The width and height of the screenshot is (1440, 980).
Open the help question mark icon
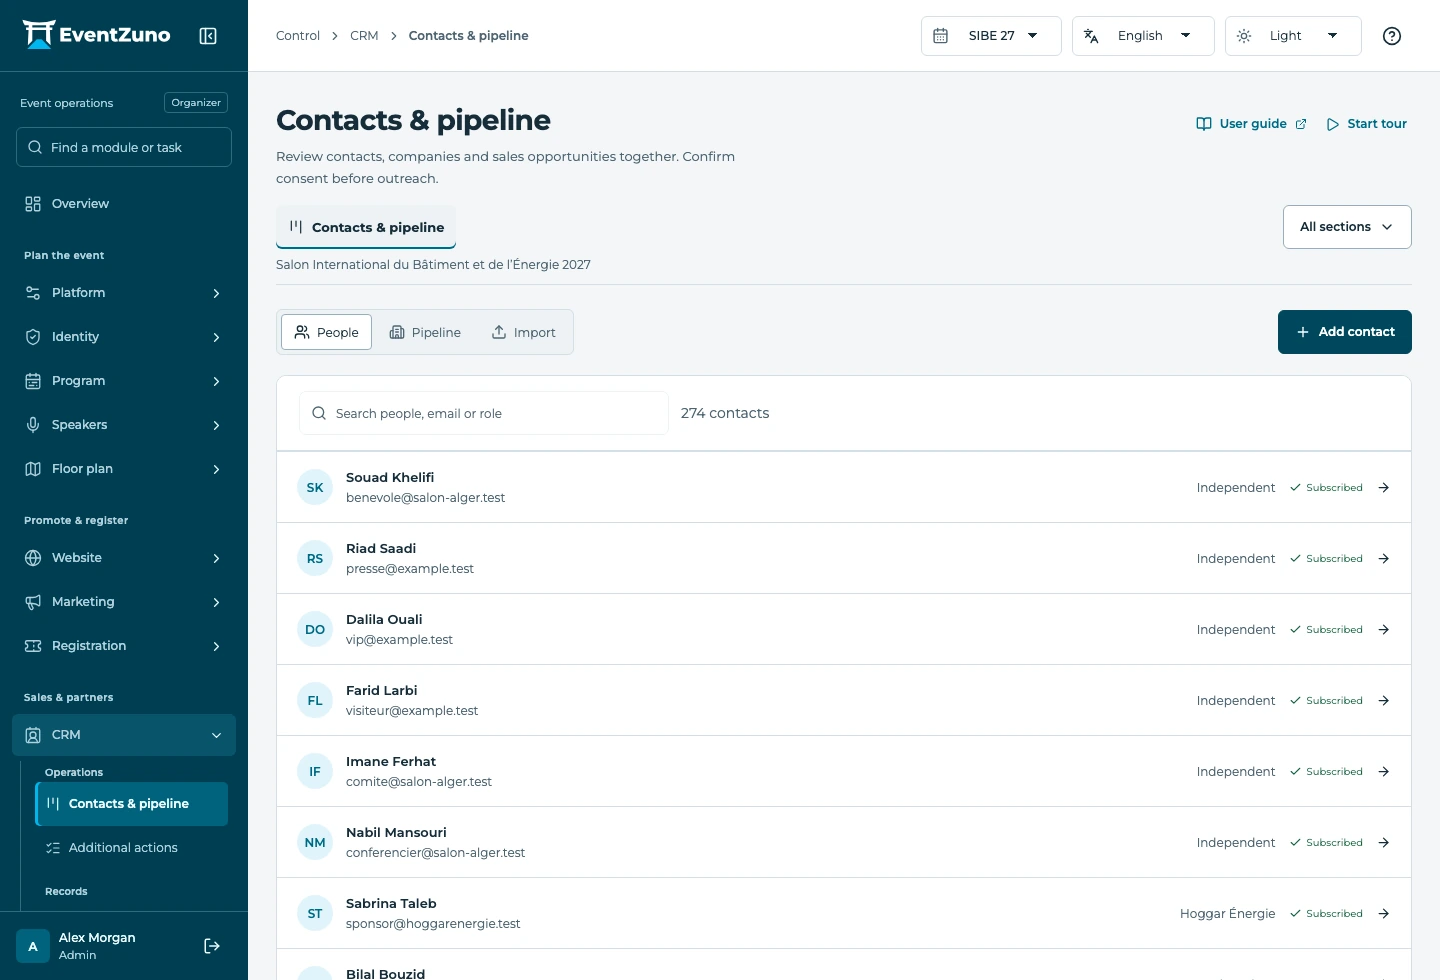pyautogui.click(x=1392, y=36)
